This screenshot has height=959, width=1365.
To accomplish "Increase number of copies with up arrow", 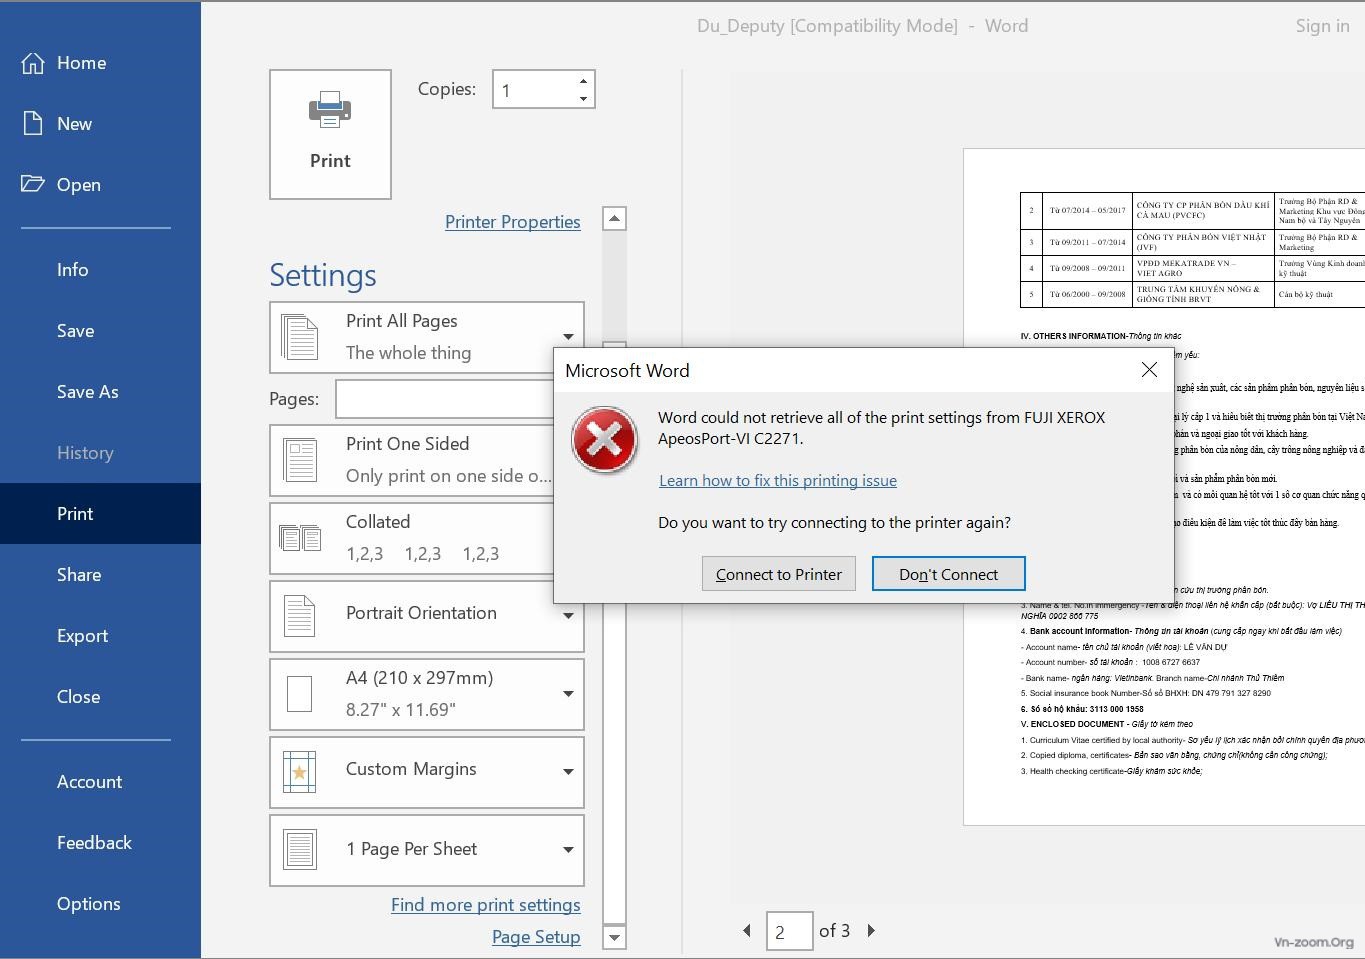I will [583, 81].
